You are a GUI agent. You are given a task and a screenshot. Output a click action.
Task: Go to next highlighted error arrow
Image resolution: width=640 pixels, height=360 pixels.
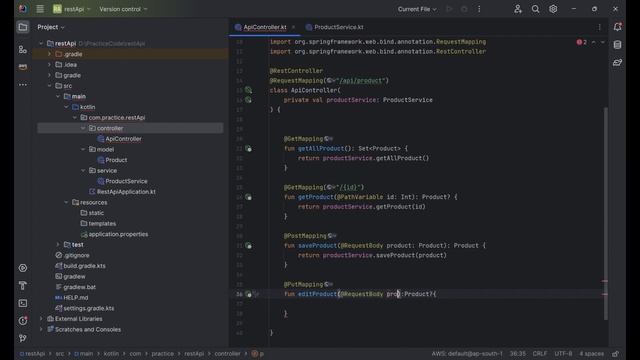pyautogui.click(x=603, y=42)
